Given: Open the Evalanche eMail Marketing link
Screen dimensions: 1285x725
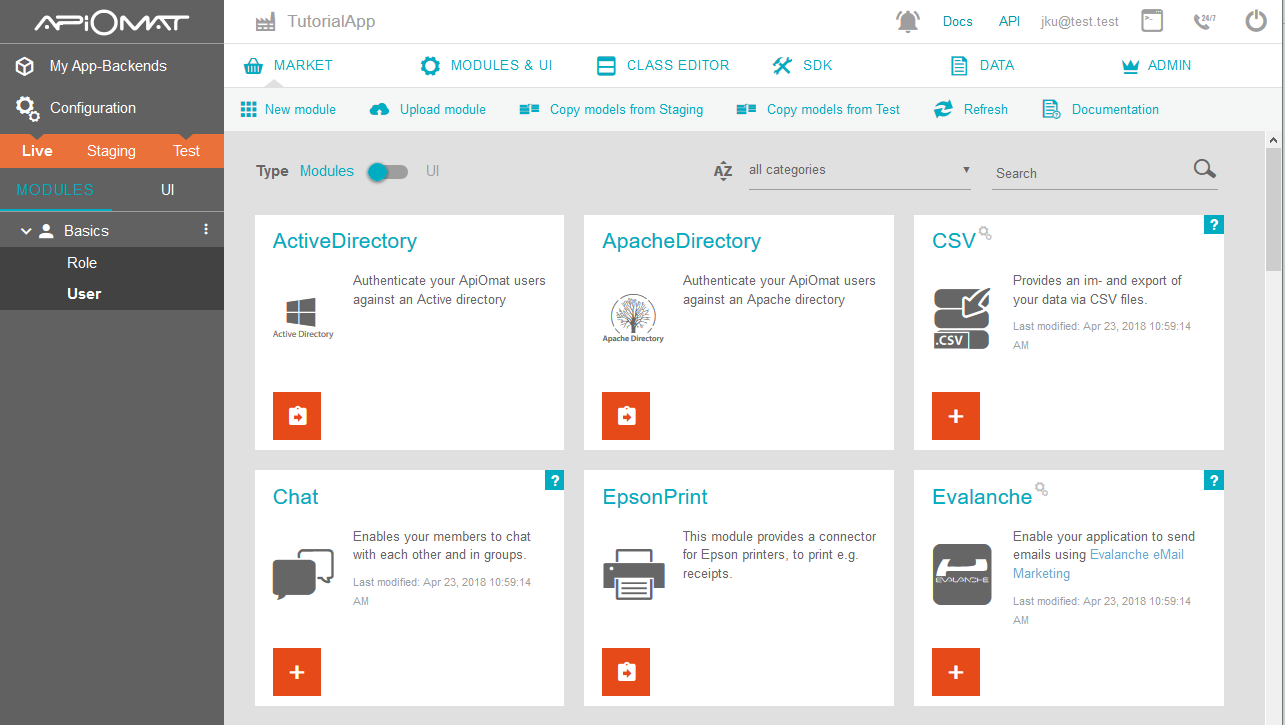Looking at the screenshot, I should tap(1098, 564).
